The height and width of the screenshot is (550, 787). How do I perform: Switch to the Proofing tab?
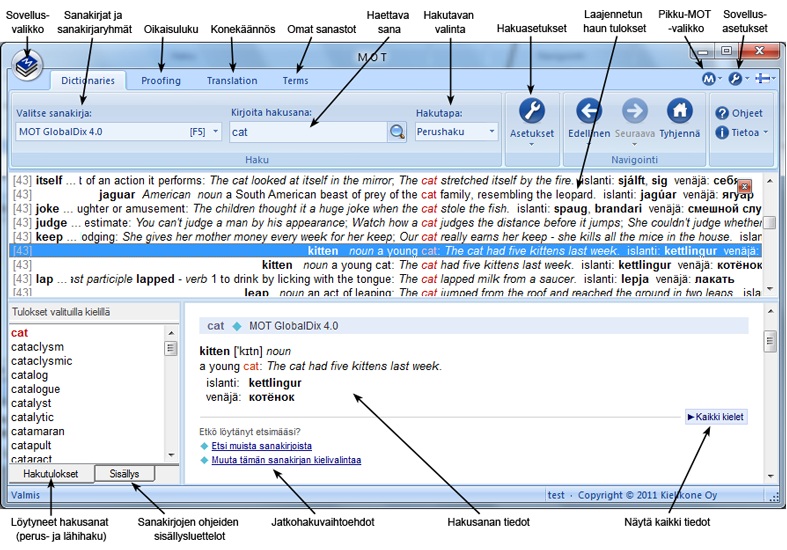pyautogui.click(x=161, y=80)
